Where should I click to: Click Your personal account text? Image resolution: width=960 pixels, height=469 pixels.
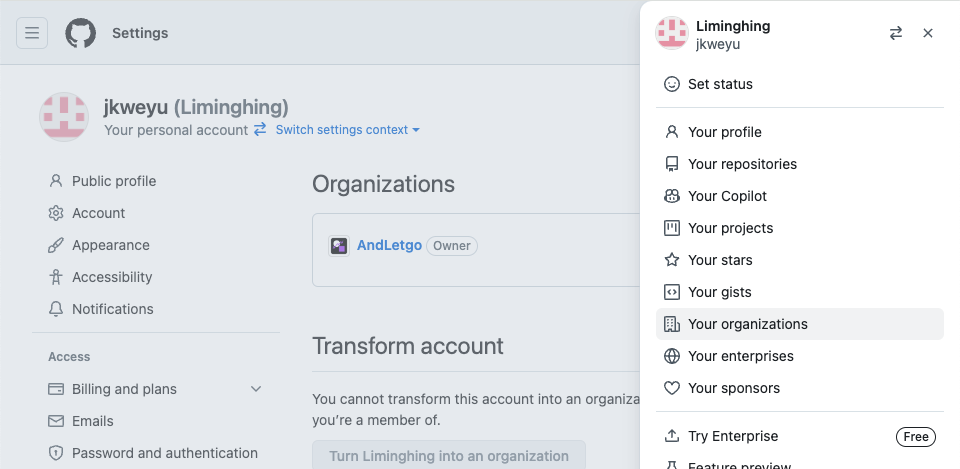click(x=176, y=130)
